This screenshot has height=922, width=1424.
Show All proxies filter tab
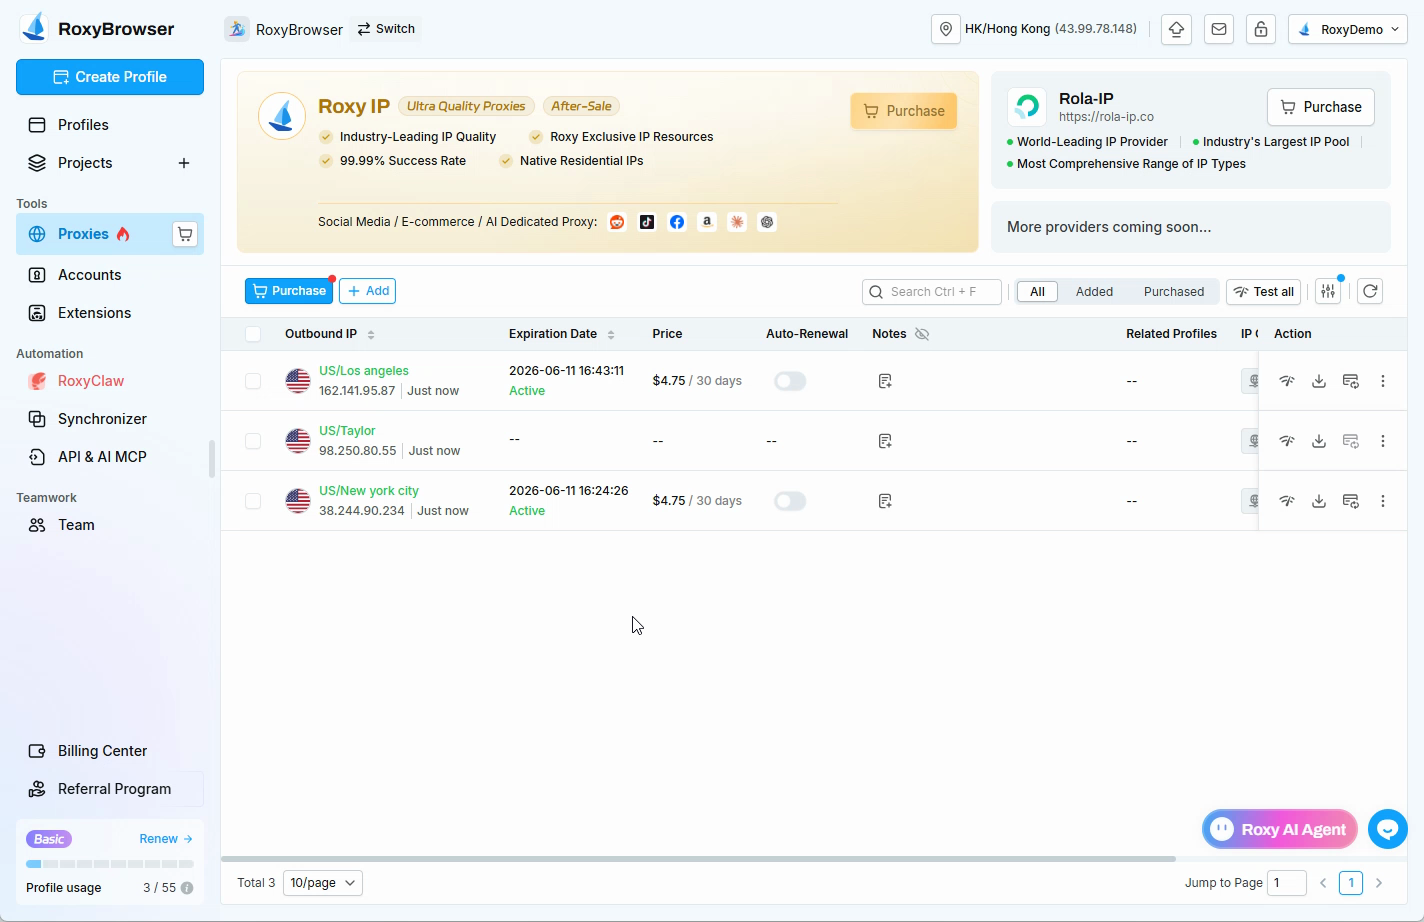tap(1038, 292)
